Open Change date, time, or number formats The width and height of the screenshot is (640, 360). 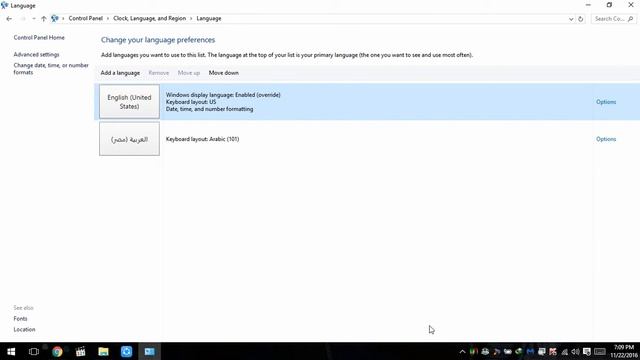point(51,69)
